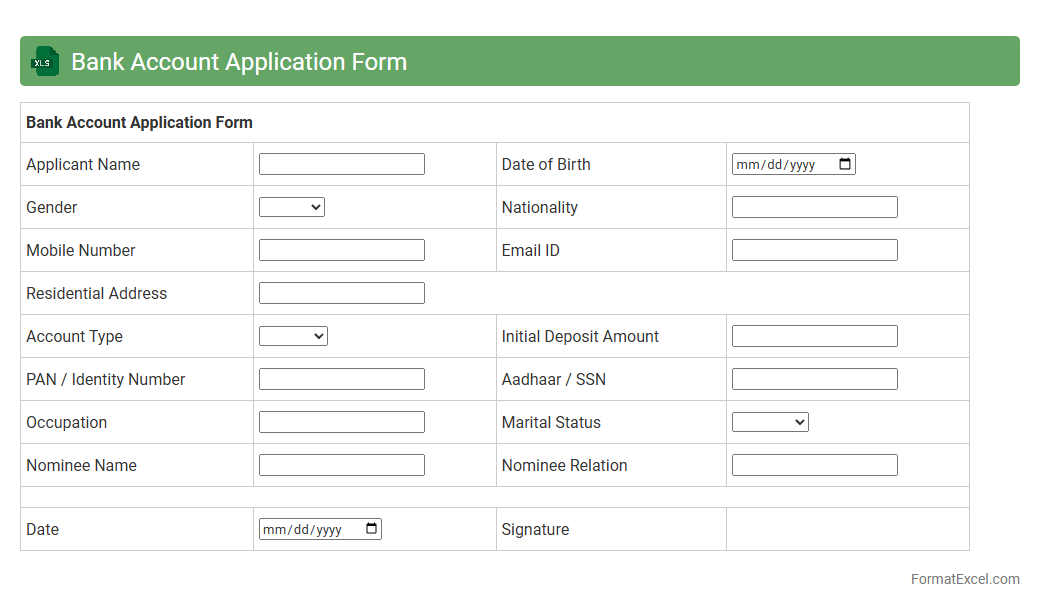The image size is (1040, 608).
Task: Open the Date of Birth calendar picker icon
Action: click(845, 164)
